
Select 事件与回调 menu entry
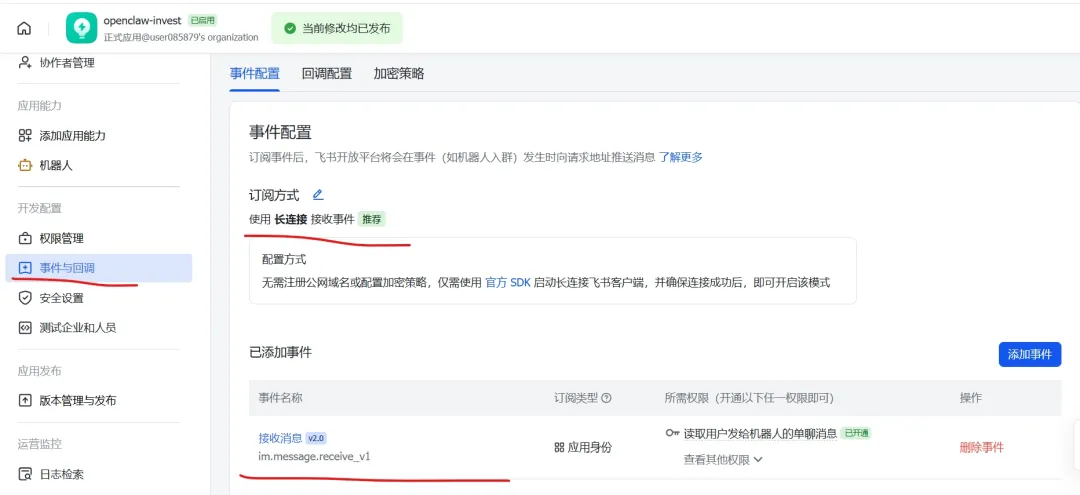(98, 268)
